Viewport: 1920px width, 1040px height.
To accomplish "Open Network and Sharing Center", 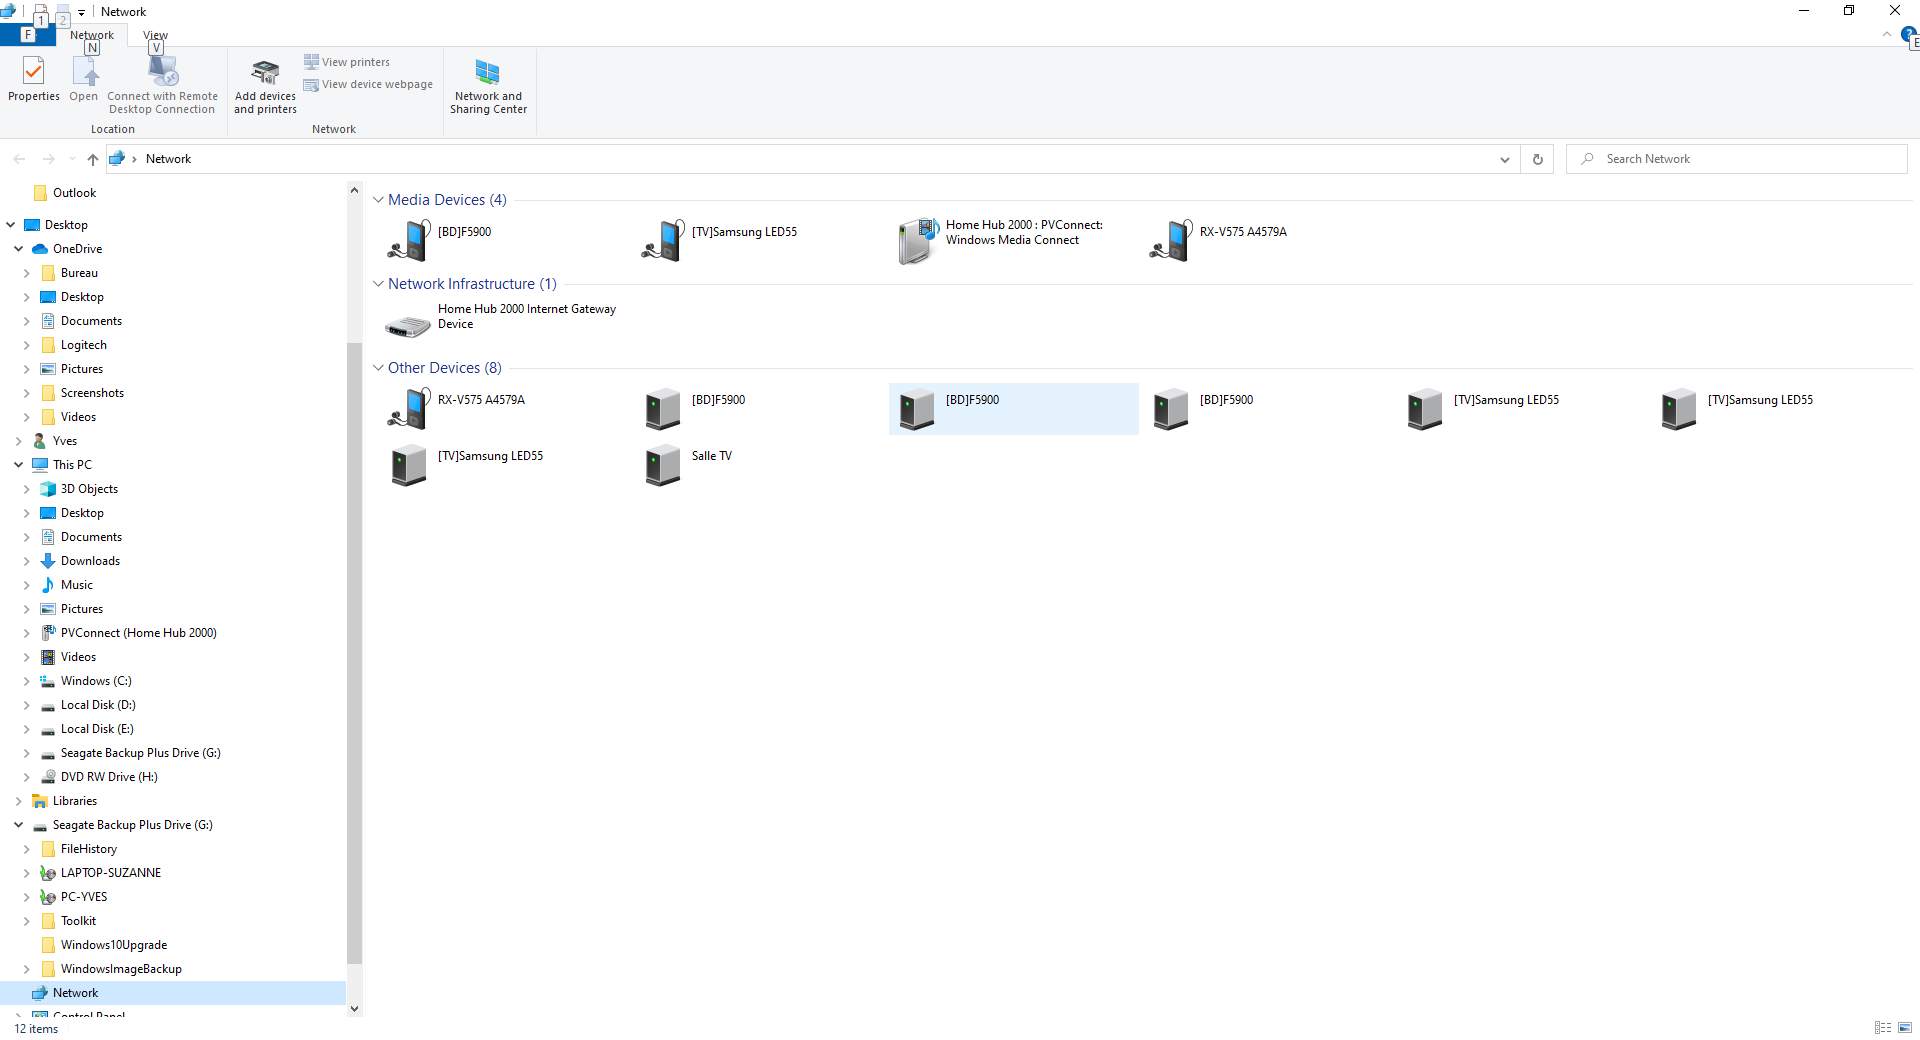I will click(488, 85).
